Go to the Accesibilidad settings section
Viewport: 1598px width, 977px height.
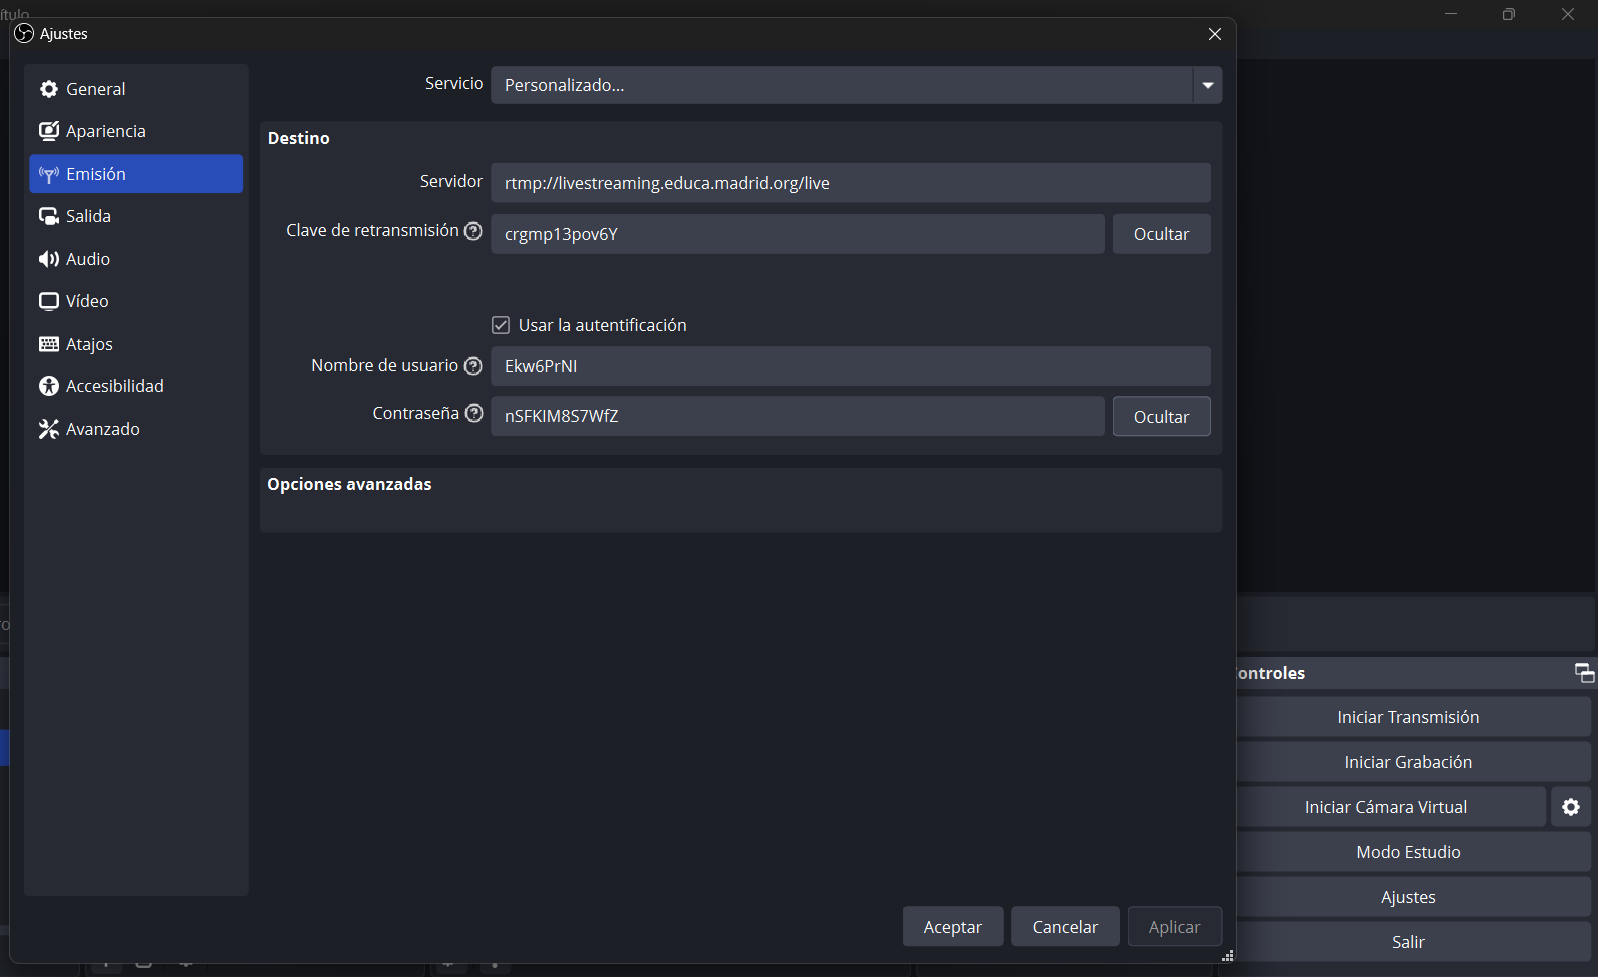coord(136,386)
